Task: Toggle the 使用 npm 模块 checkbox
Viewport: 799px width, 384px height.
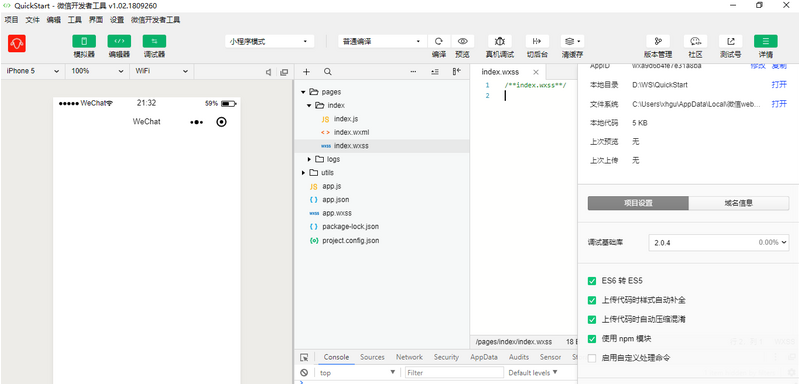Action: 592,339
